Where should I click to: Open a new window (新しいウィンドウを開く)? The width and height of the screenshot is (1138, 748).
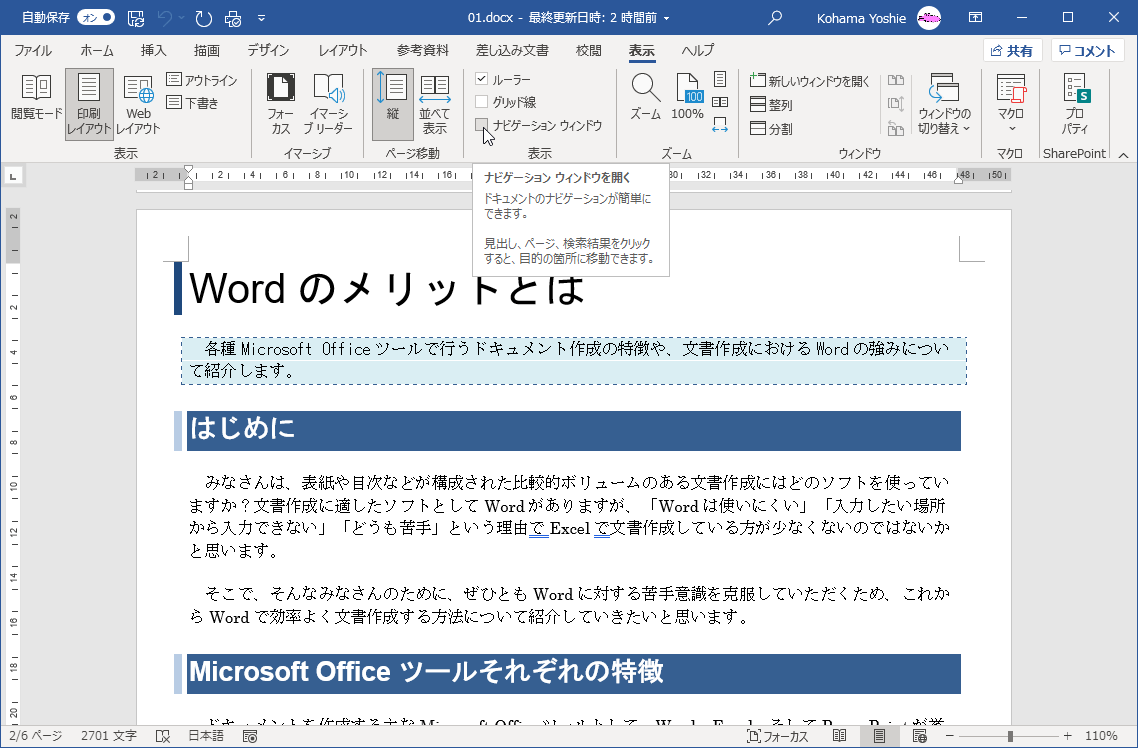coord(809,81)
